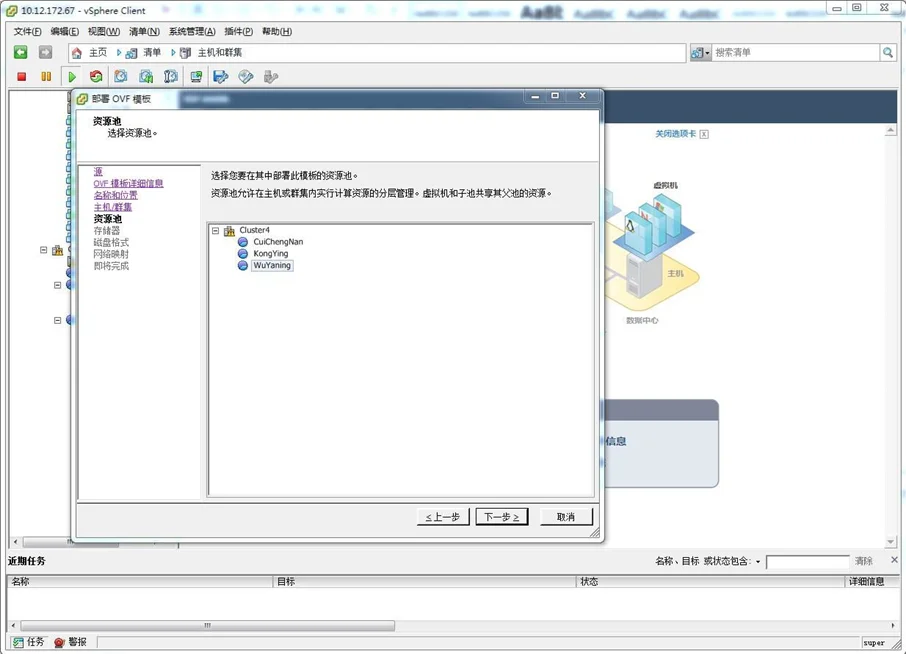The width and height of the screenshot is (906, 654).
Task: Click the green back navigation arrow
Action: (x=21, y=53)
